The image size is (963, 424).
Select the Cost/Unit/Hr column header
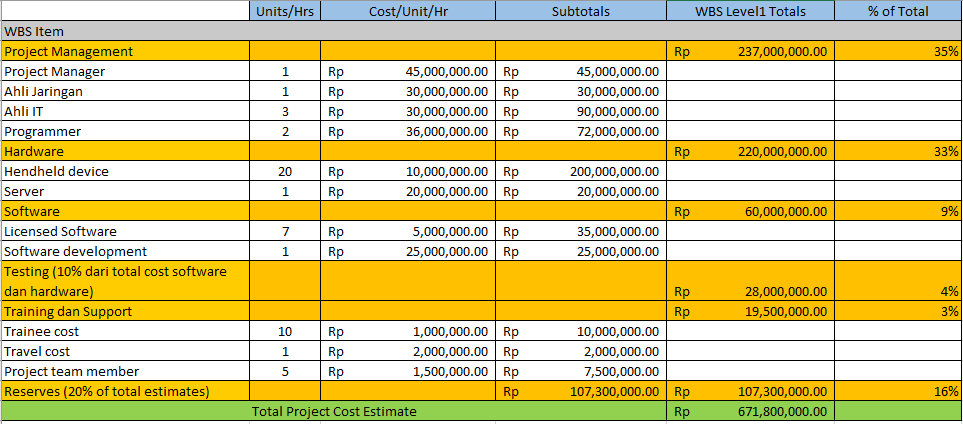coord(408,10)
